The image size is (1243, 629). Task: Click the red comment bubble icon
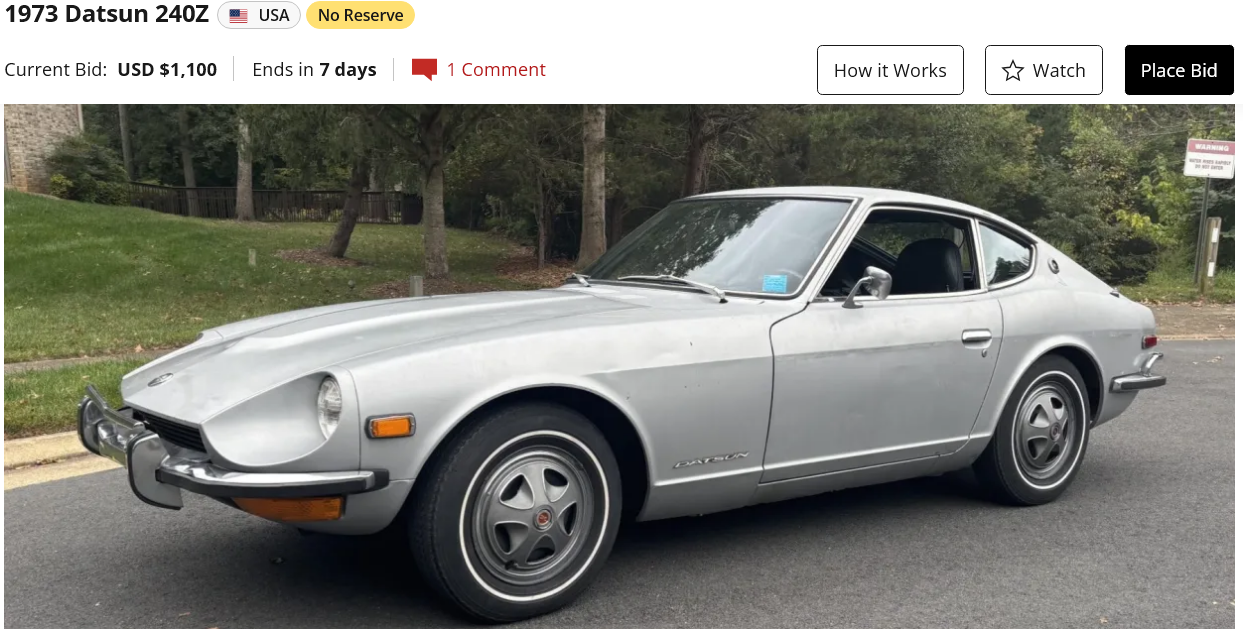click(x=424, y=70)
